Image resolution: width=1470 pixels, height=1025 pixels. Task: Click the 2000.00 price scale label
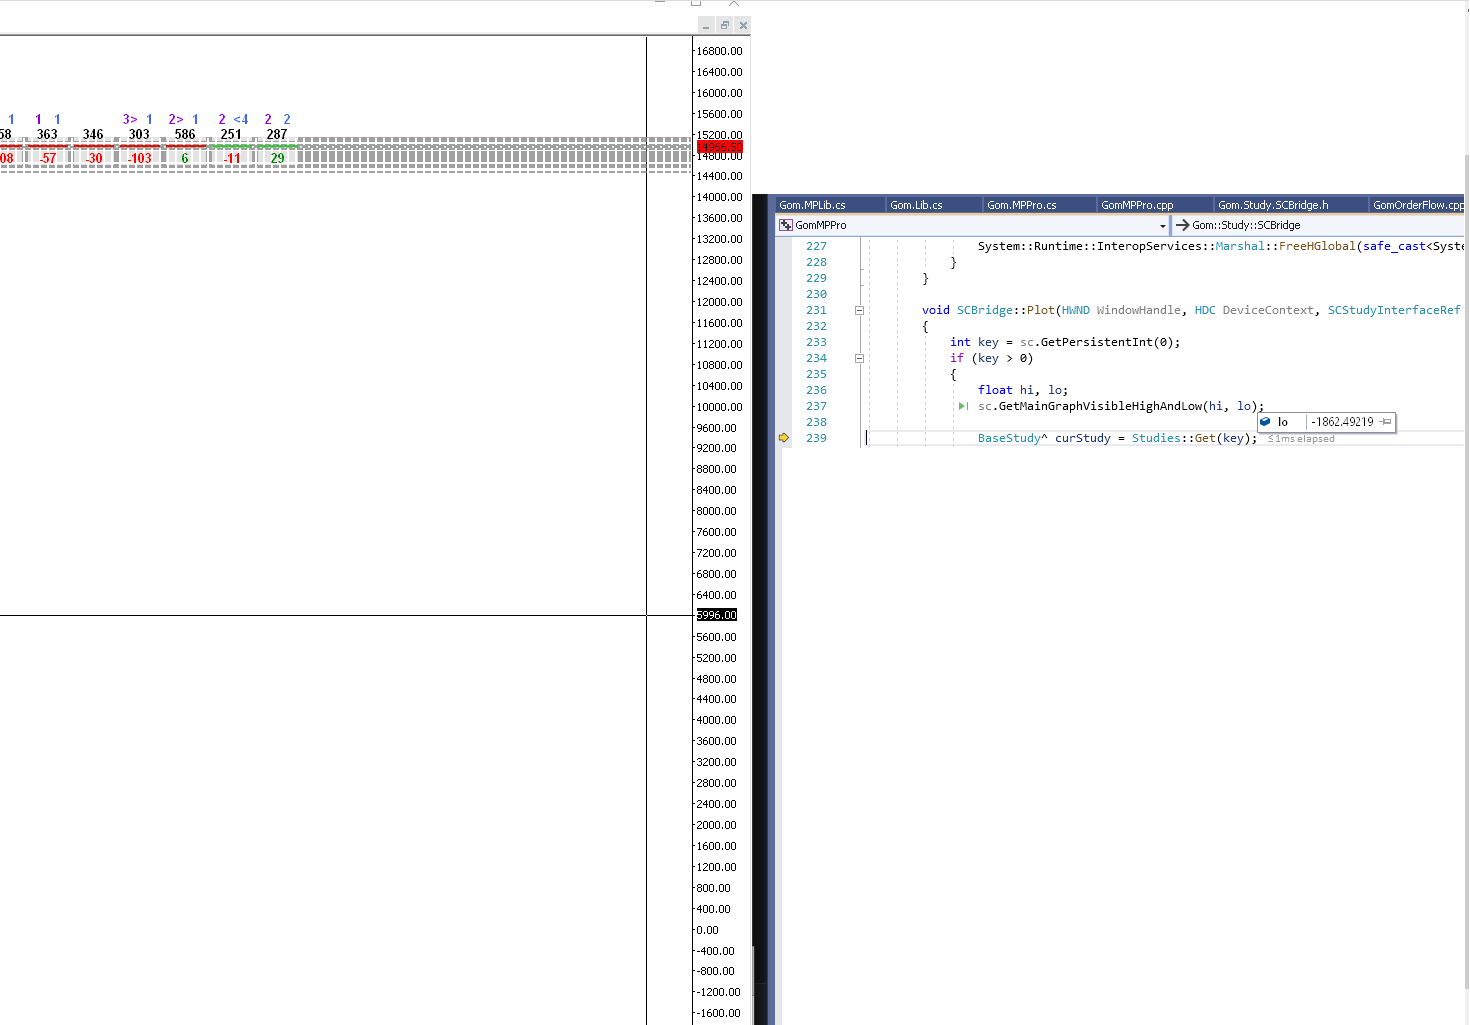coord(717,825)
